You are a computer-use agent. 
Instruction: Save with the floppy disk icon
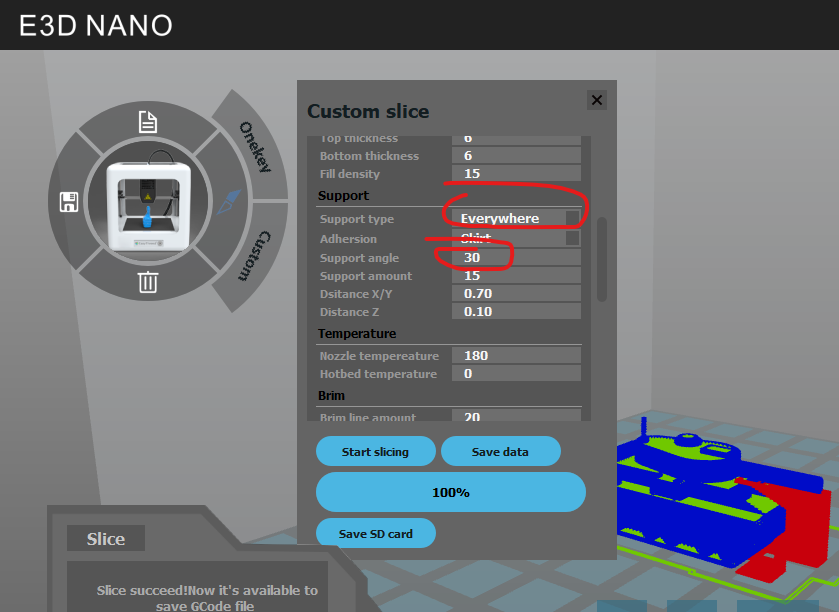(x=69, y=202)
